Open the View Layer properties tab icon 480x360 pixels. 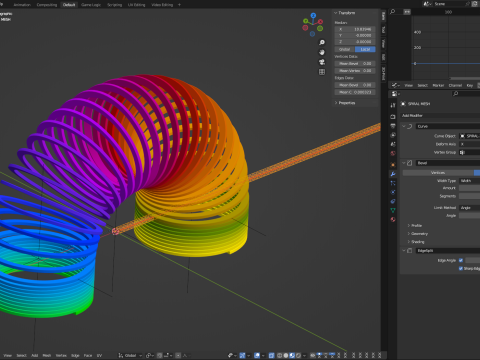393,135
